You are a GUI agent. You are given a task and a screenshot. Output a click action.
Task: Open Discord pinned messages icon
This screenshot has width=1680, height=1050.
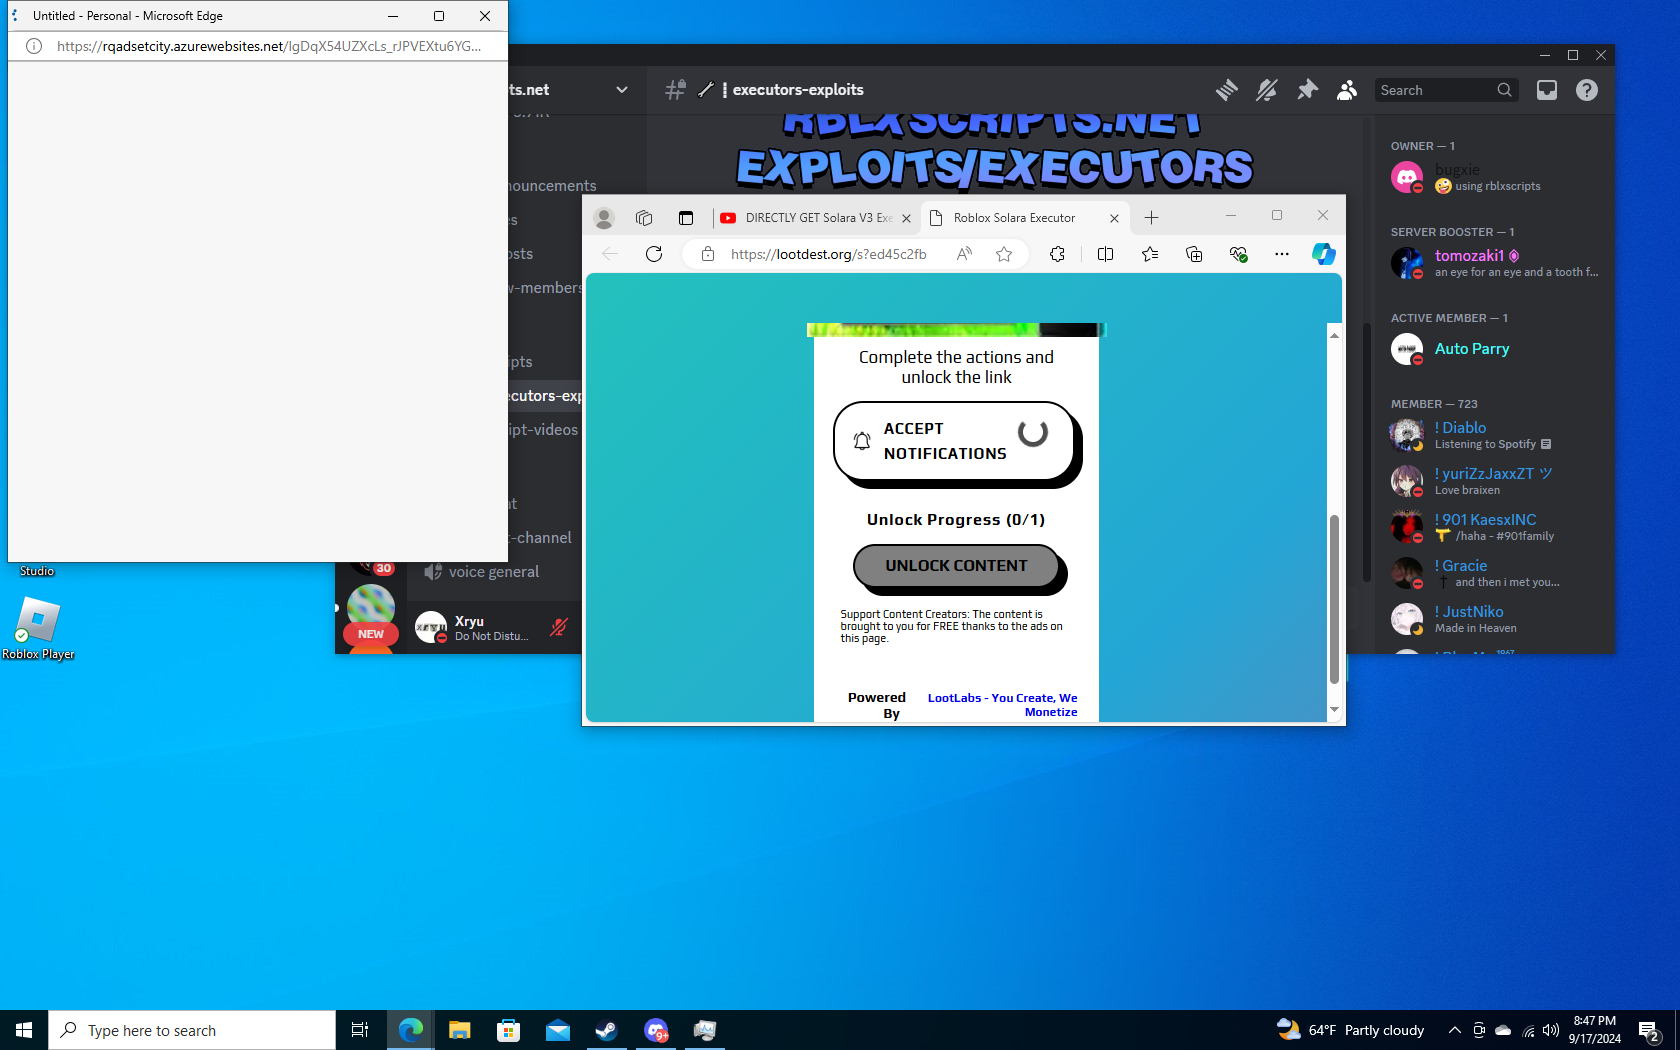coord(1307,90)
